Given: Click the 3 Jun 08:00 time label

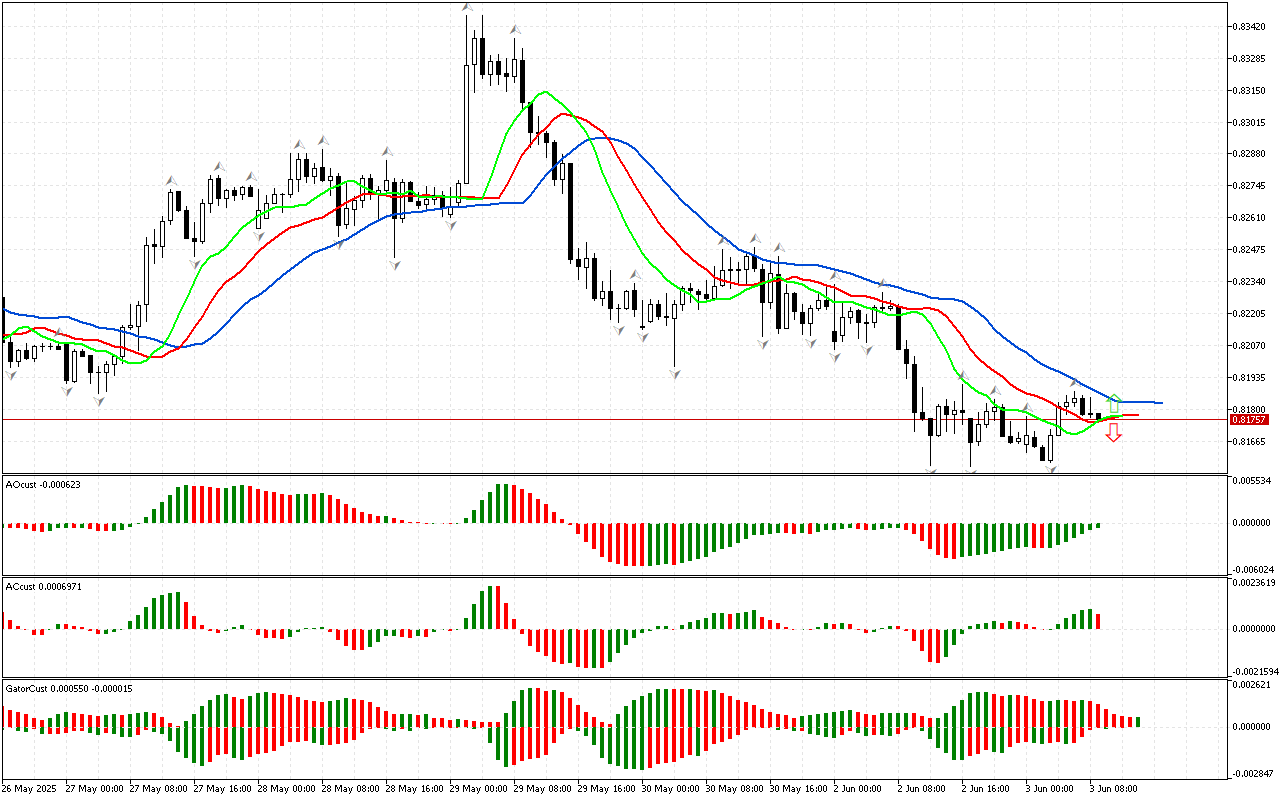Looking at the screenshot, I should [1111, 789].
